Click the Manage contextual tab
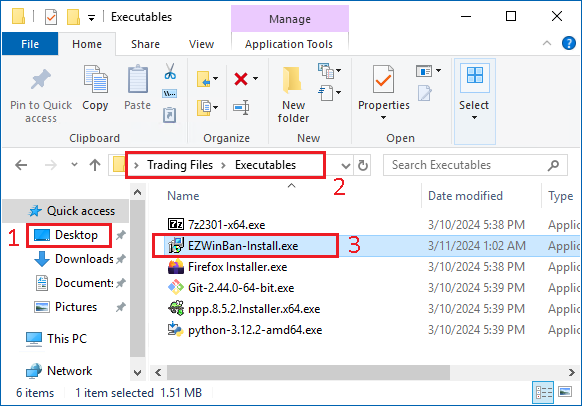The height and width of the screenshot is (406, 582). tap(290, 19)
